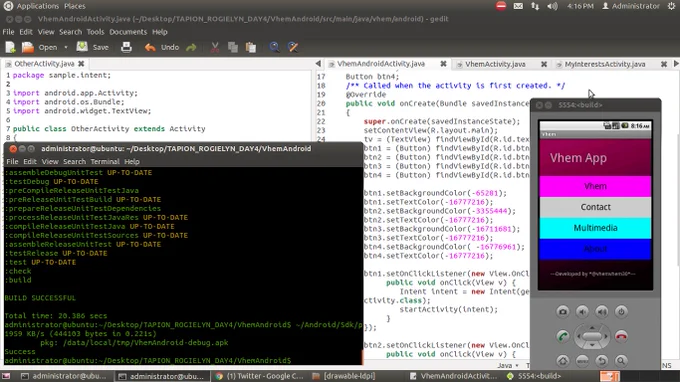Click the Print icon in gedit toolbar
The height and width of the screenshot is (382, 680).
click(126, 47)
